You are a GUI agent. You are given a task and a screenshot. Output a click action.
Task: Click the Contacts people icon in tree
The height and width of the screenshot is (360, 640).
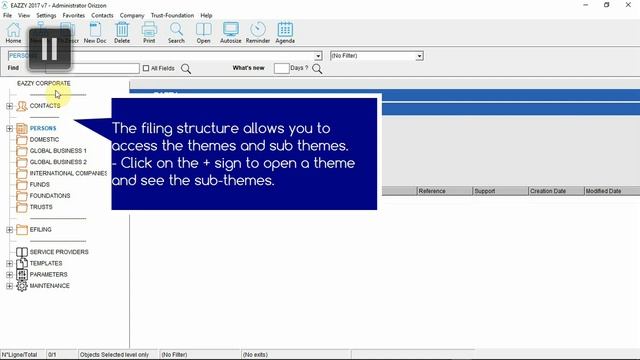tap(22, 106)
